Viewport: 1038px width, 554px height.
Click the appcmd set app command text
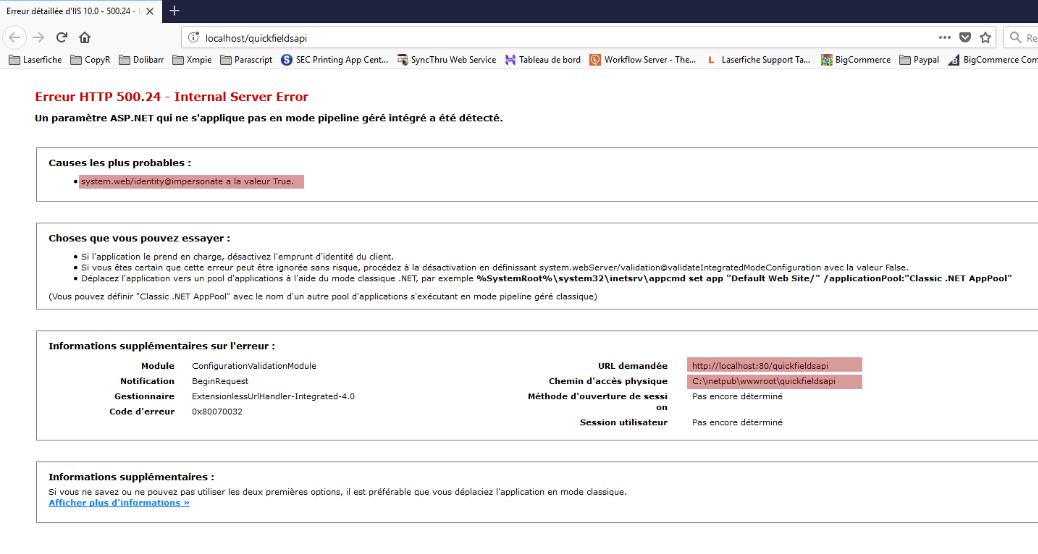(744, 279)
